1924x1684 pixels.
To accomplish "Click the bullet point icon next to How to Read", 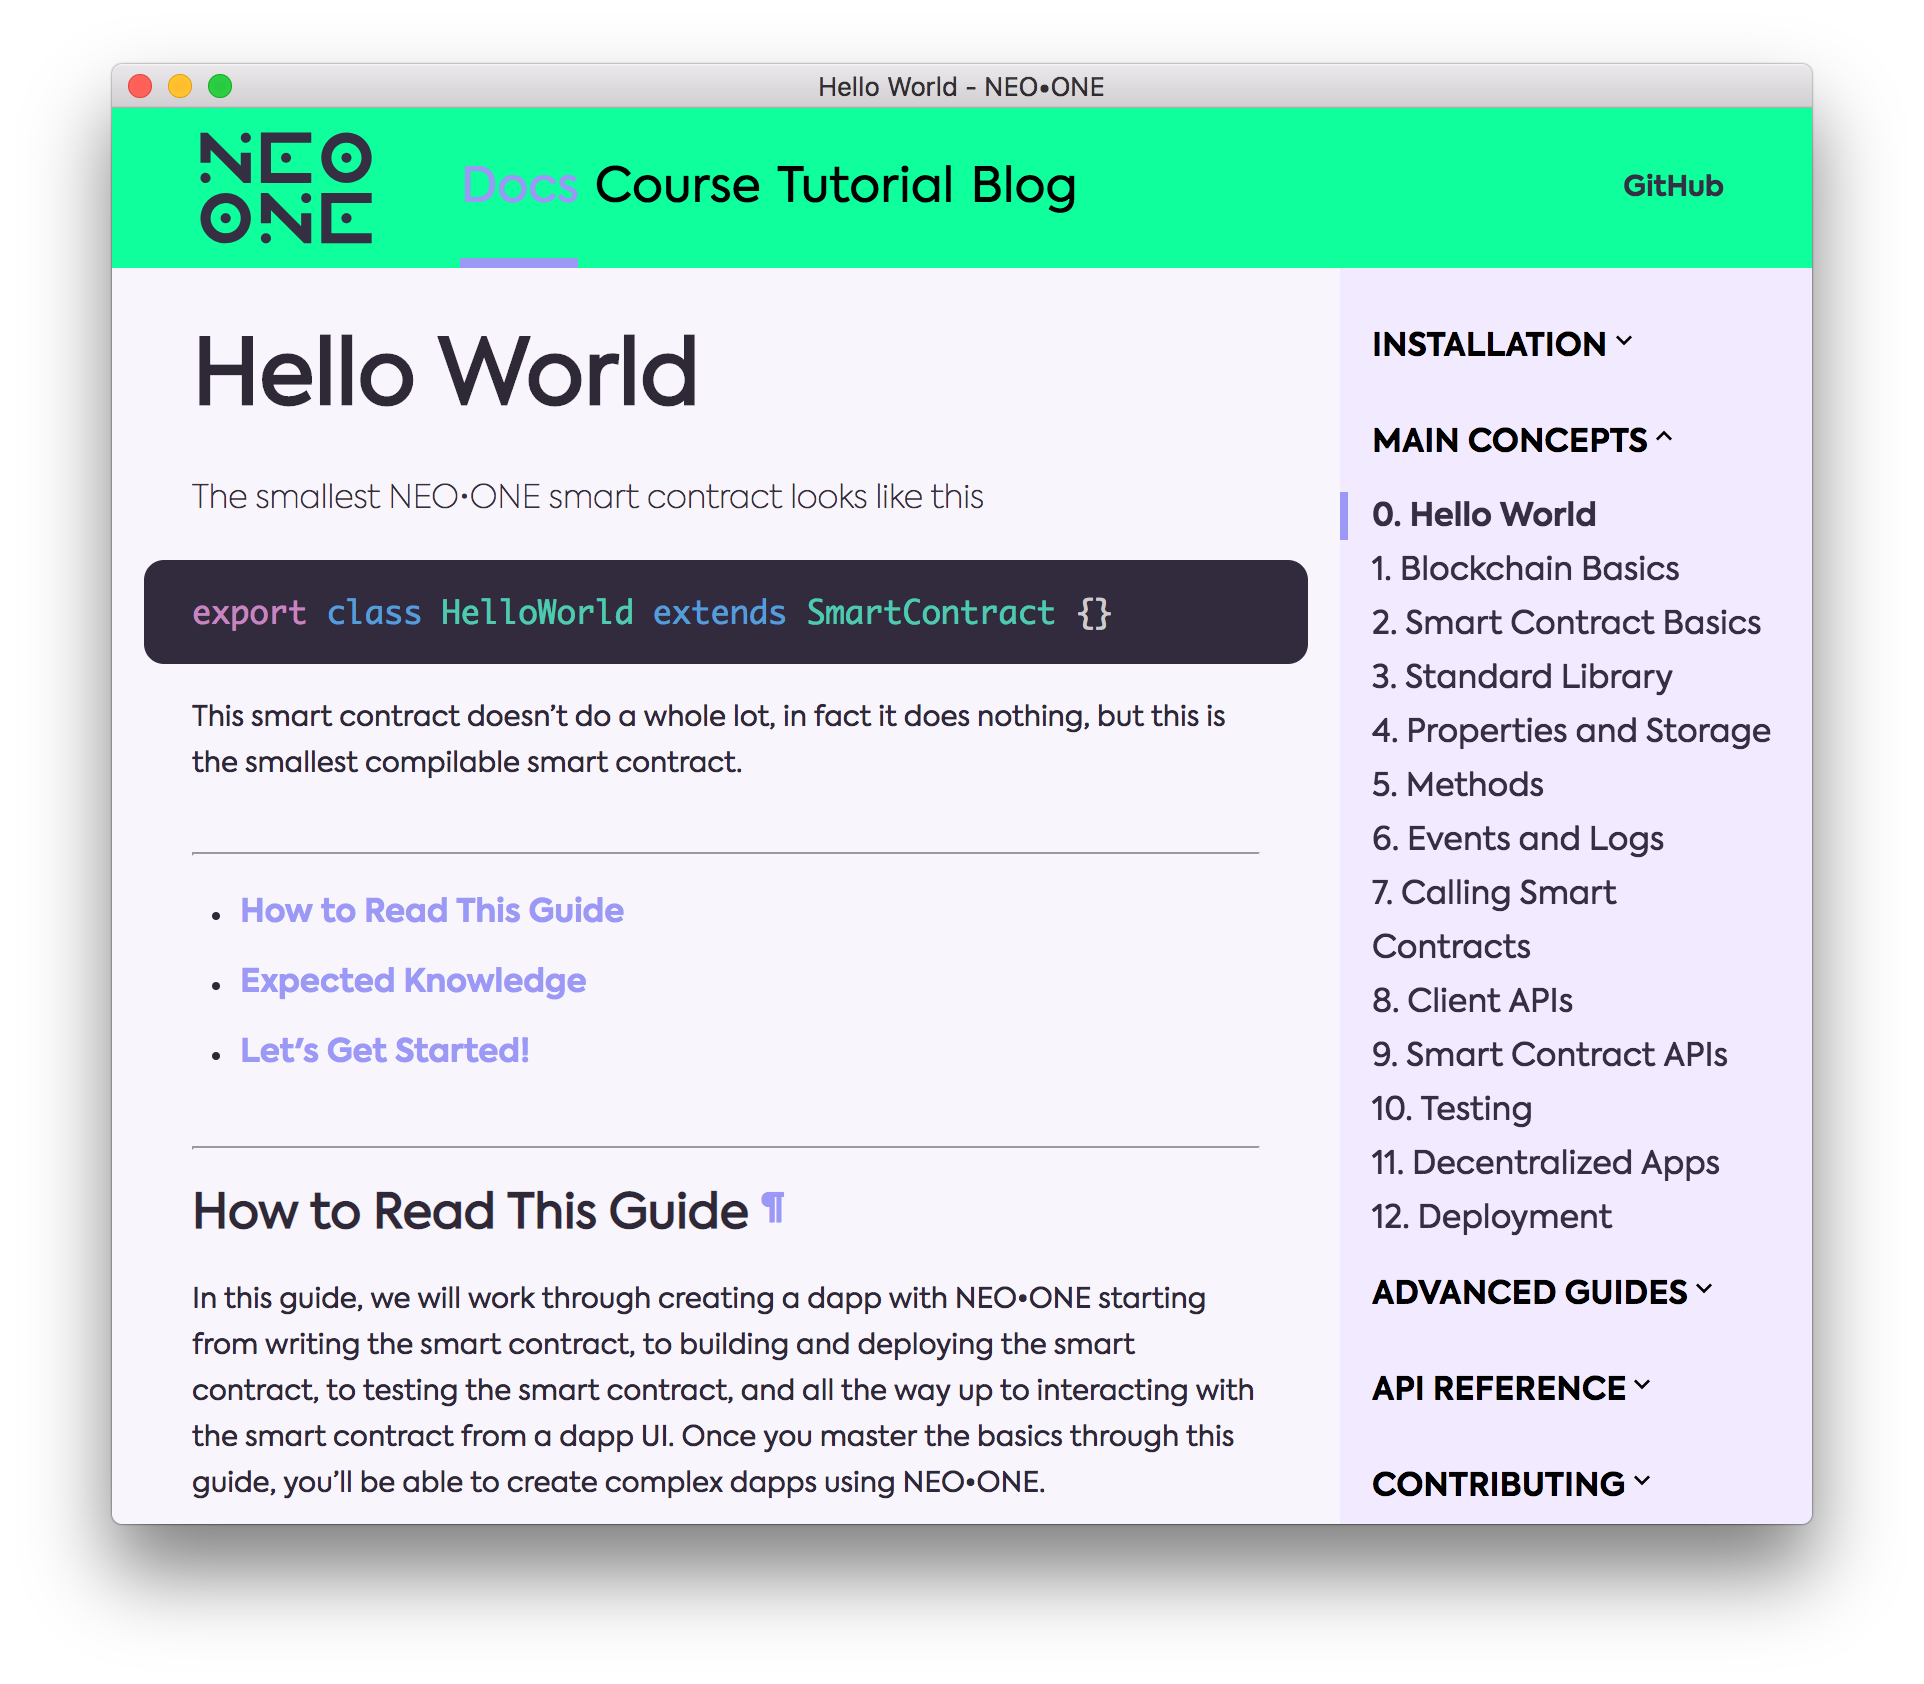I will pos(218,912).
